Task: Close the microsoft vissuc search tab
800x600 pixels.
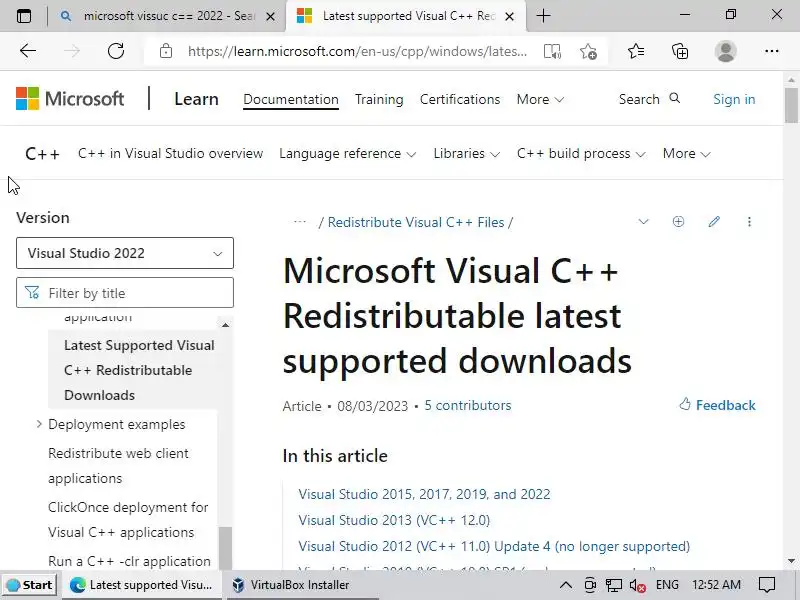Action: (271, 16)
